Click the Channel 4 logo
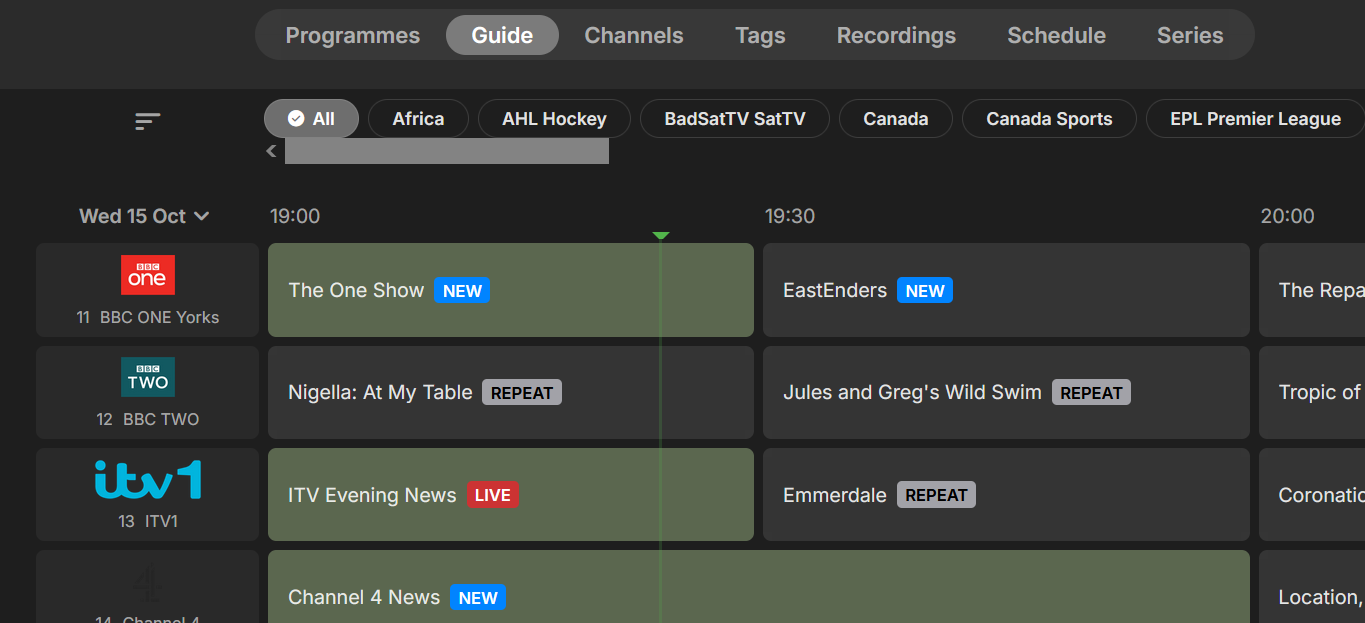1365x623 pixels. pos(148,582)
